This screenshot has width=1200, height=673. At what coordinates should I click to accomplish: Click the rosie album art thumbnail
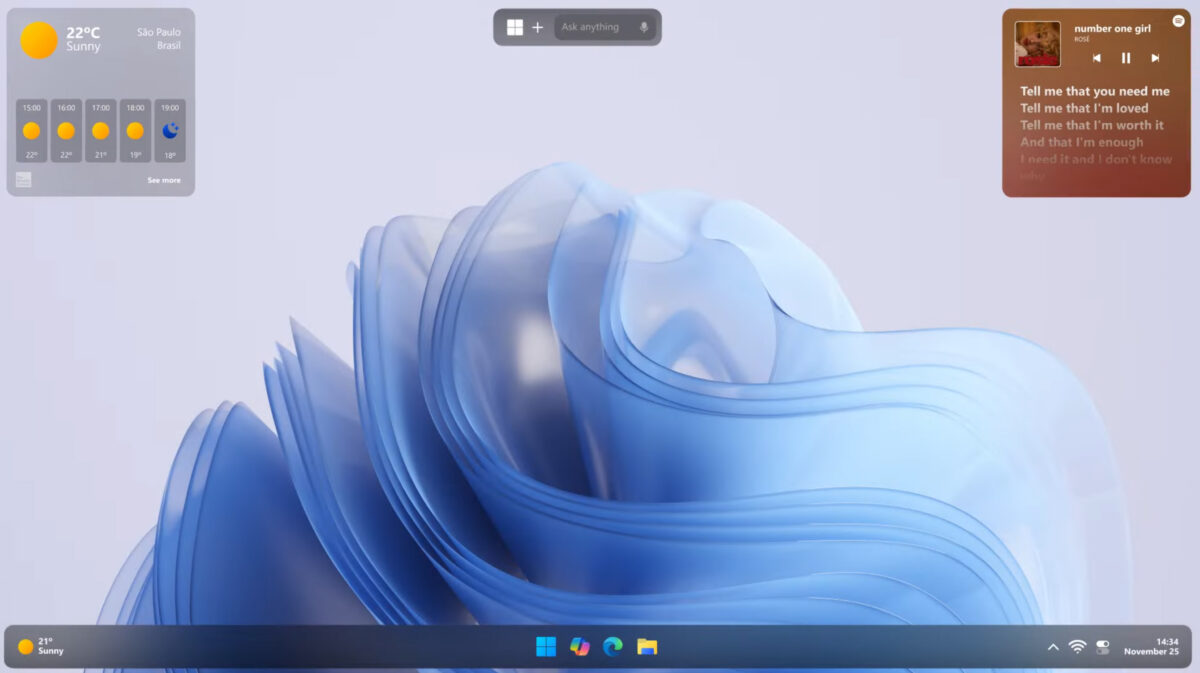(1038, 45)
